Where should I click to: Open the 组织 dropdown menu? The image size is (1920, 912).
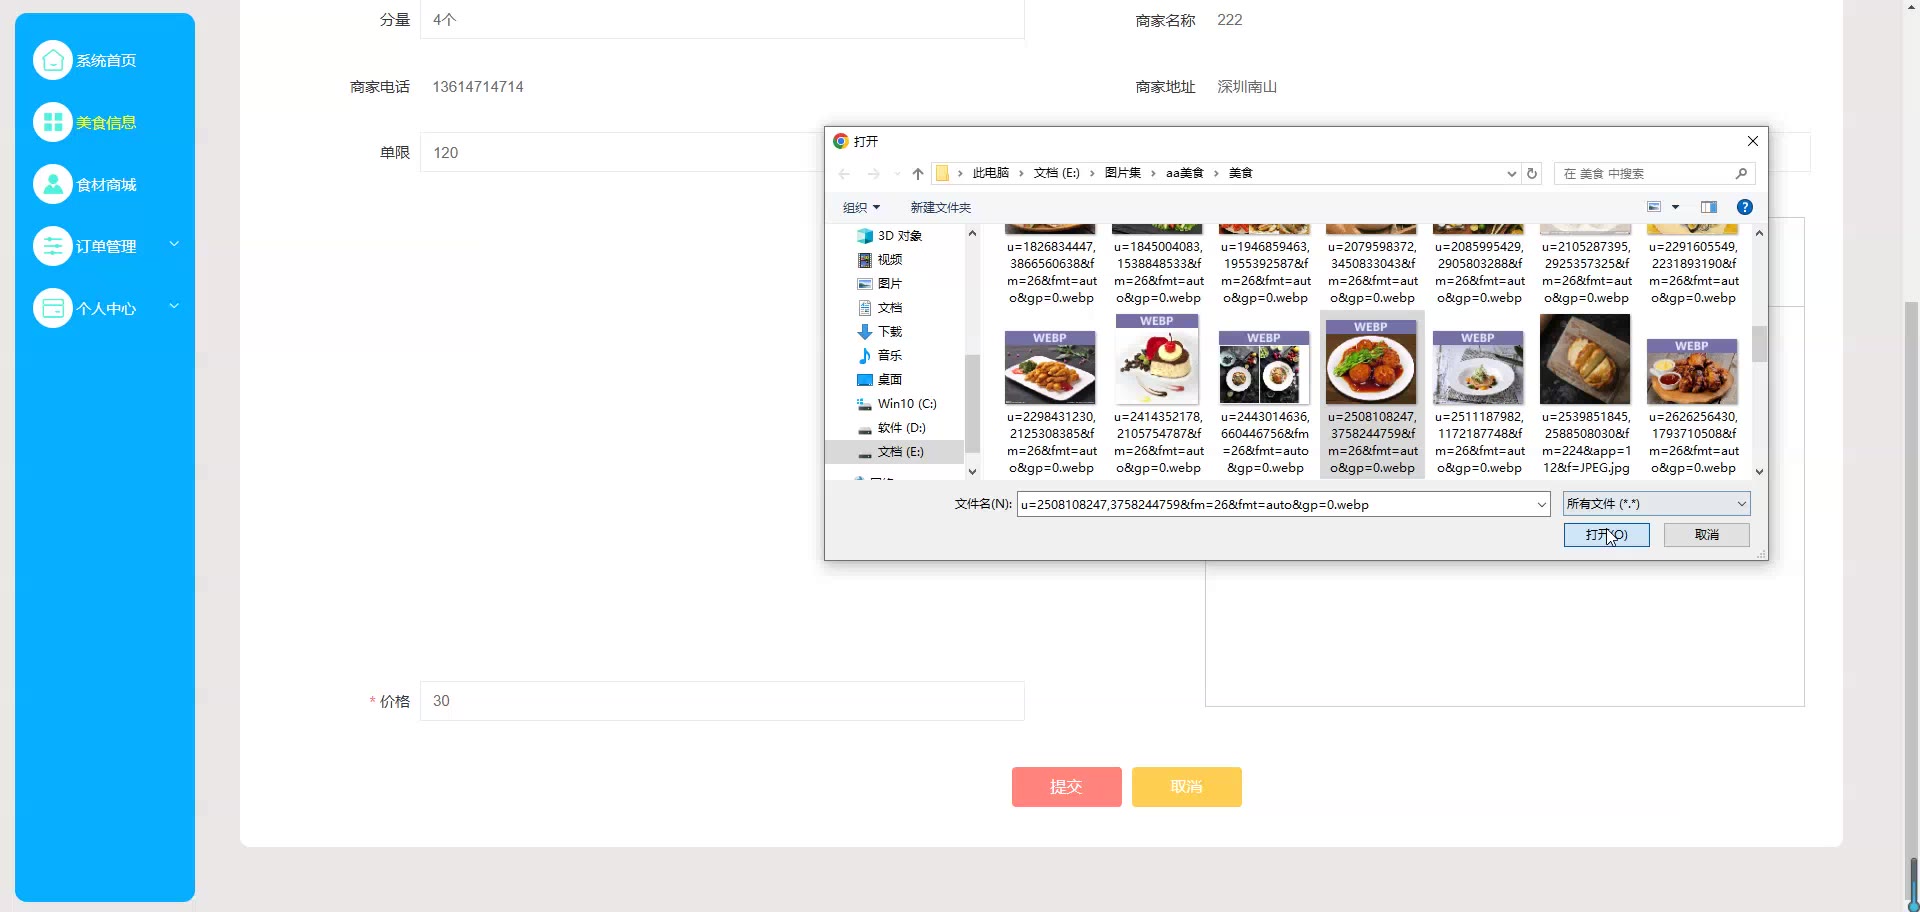(861, 208)
